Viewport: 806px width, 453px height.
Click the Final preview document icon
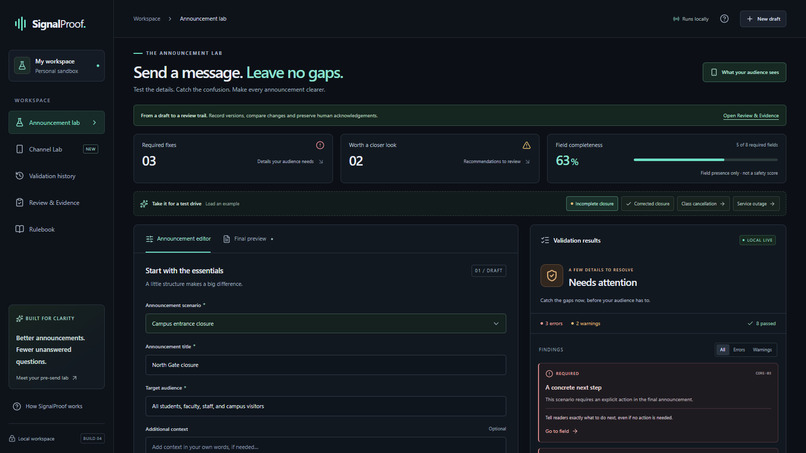227,239
